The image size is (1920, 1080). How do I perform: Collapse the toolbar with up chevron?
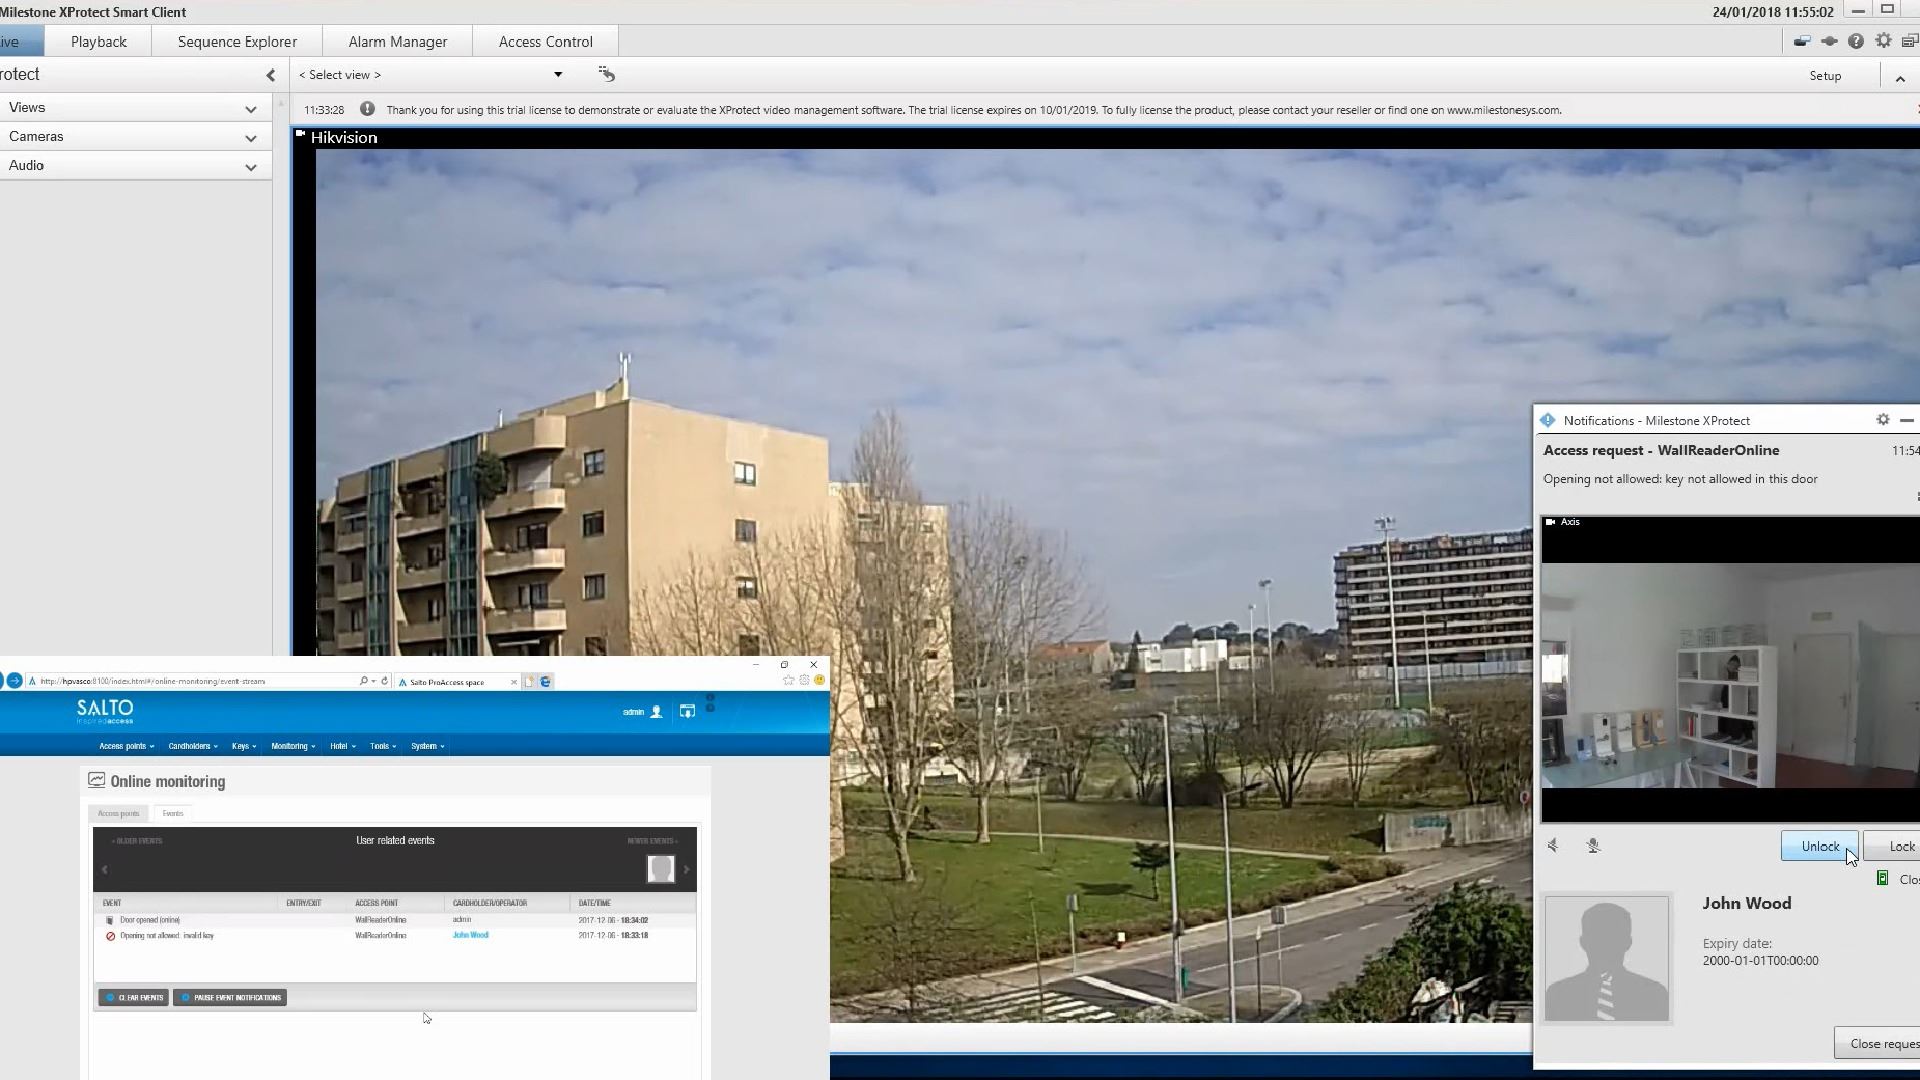(1900, 77)
